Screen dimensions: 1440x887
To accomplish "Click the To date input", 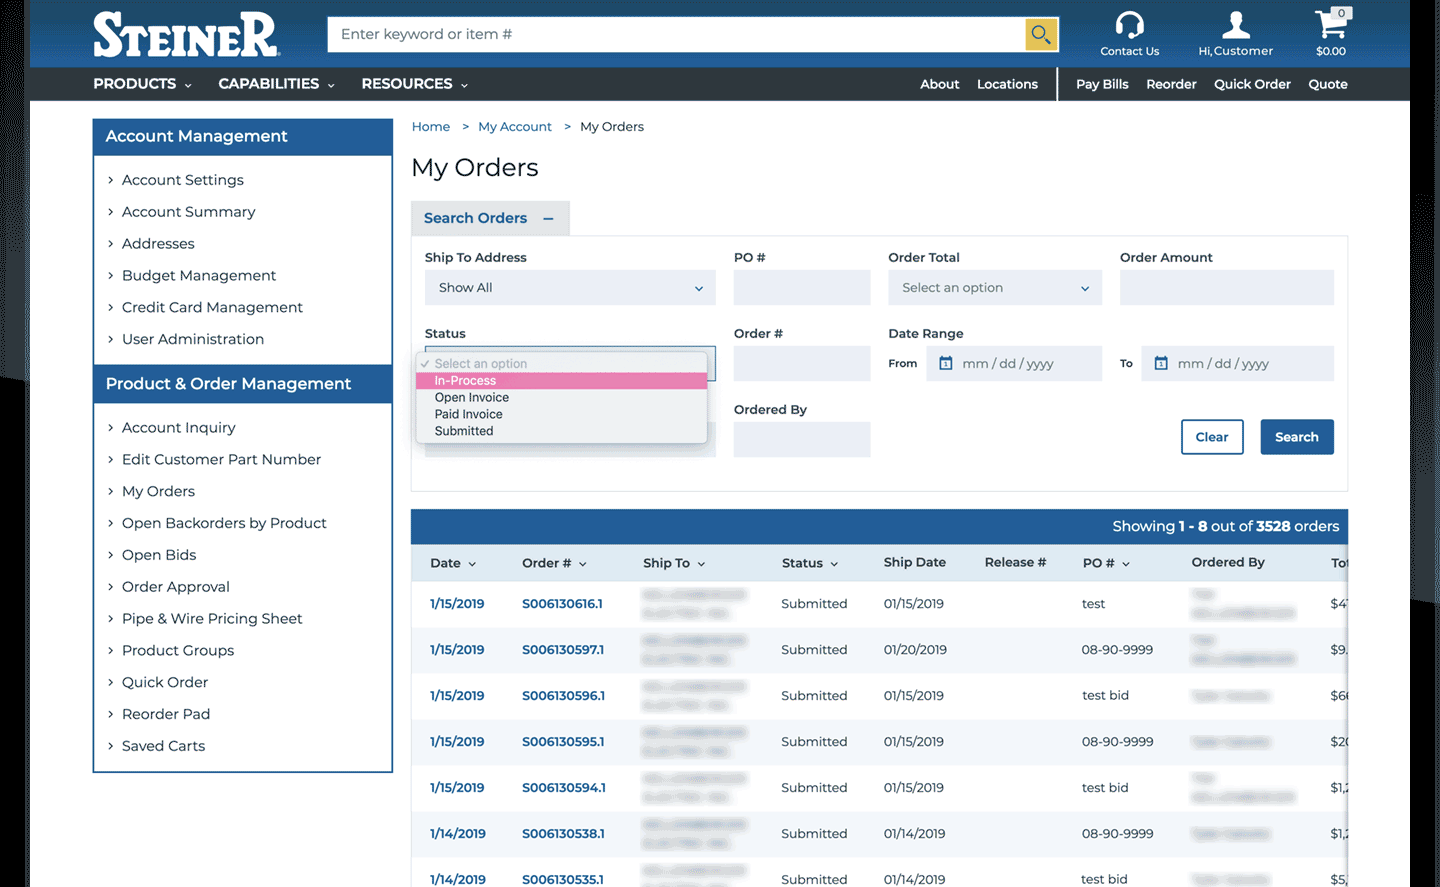I will 1237,364.
